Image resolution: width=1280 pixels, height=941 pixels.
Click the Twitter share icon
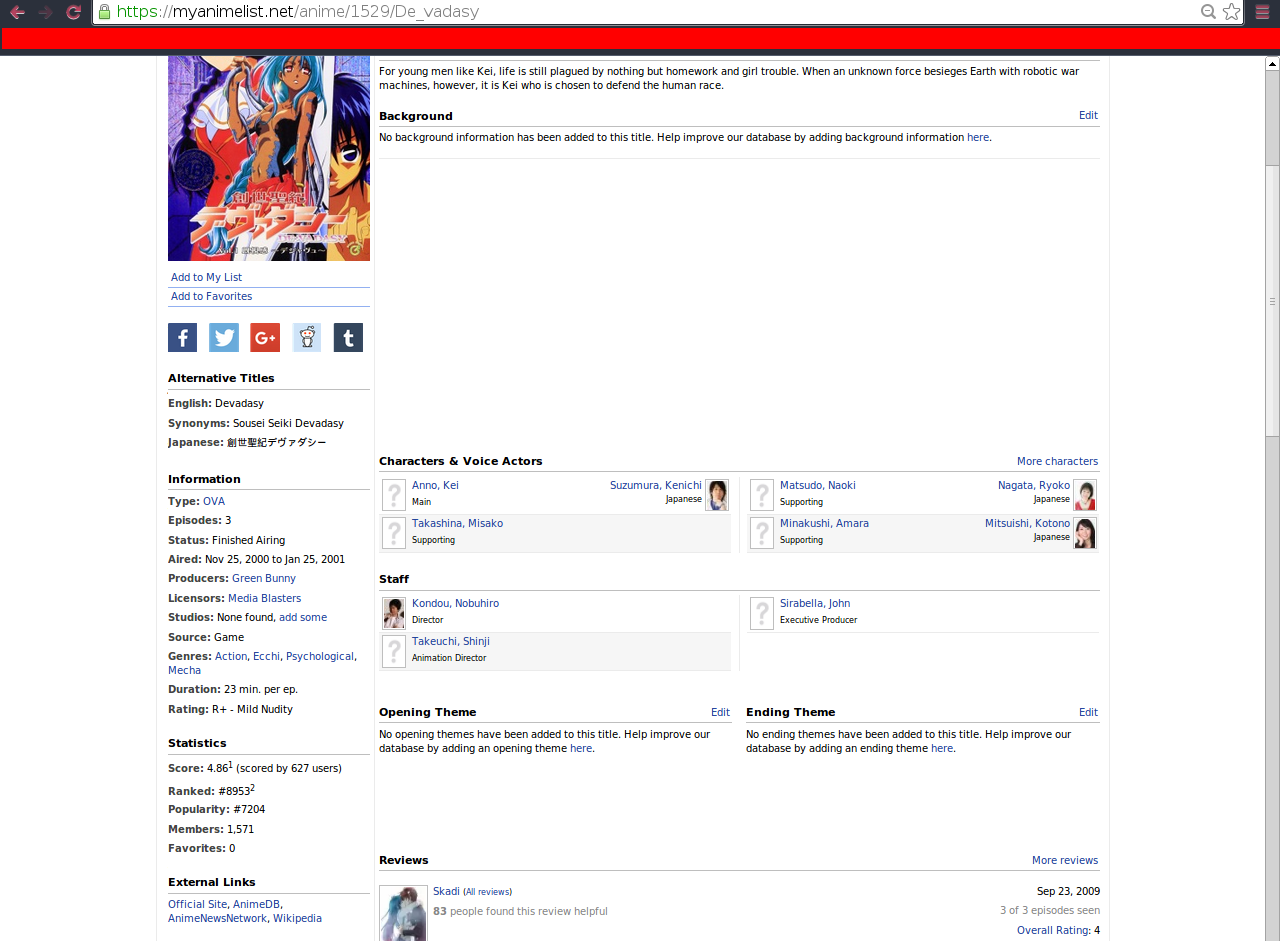tap(224, 338)
